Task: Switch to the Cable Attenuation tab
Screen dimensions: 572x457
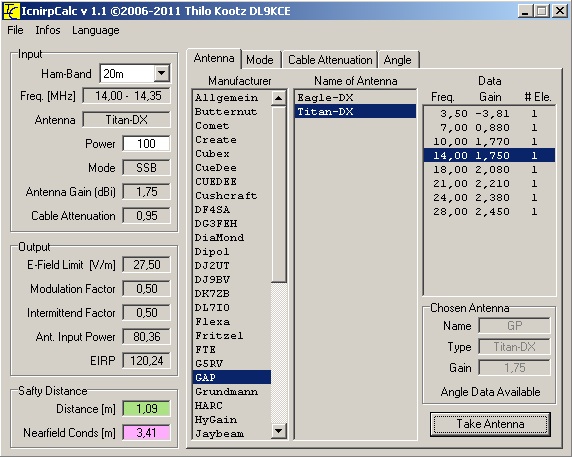Action: click(330, 60)
